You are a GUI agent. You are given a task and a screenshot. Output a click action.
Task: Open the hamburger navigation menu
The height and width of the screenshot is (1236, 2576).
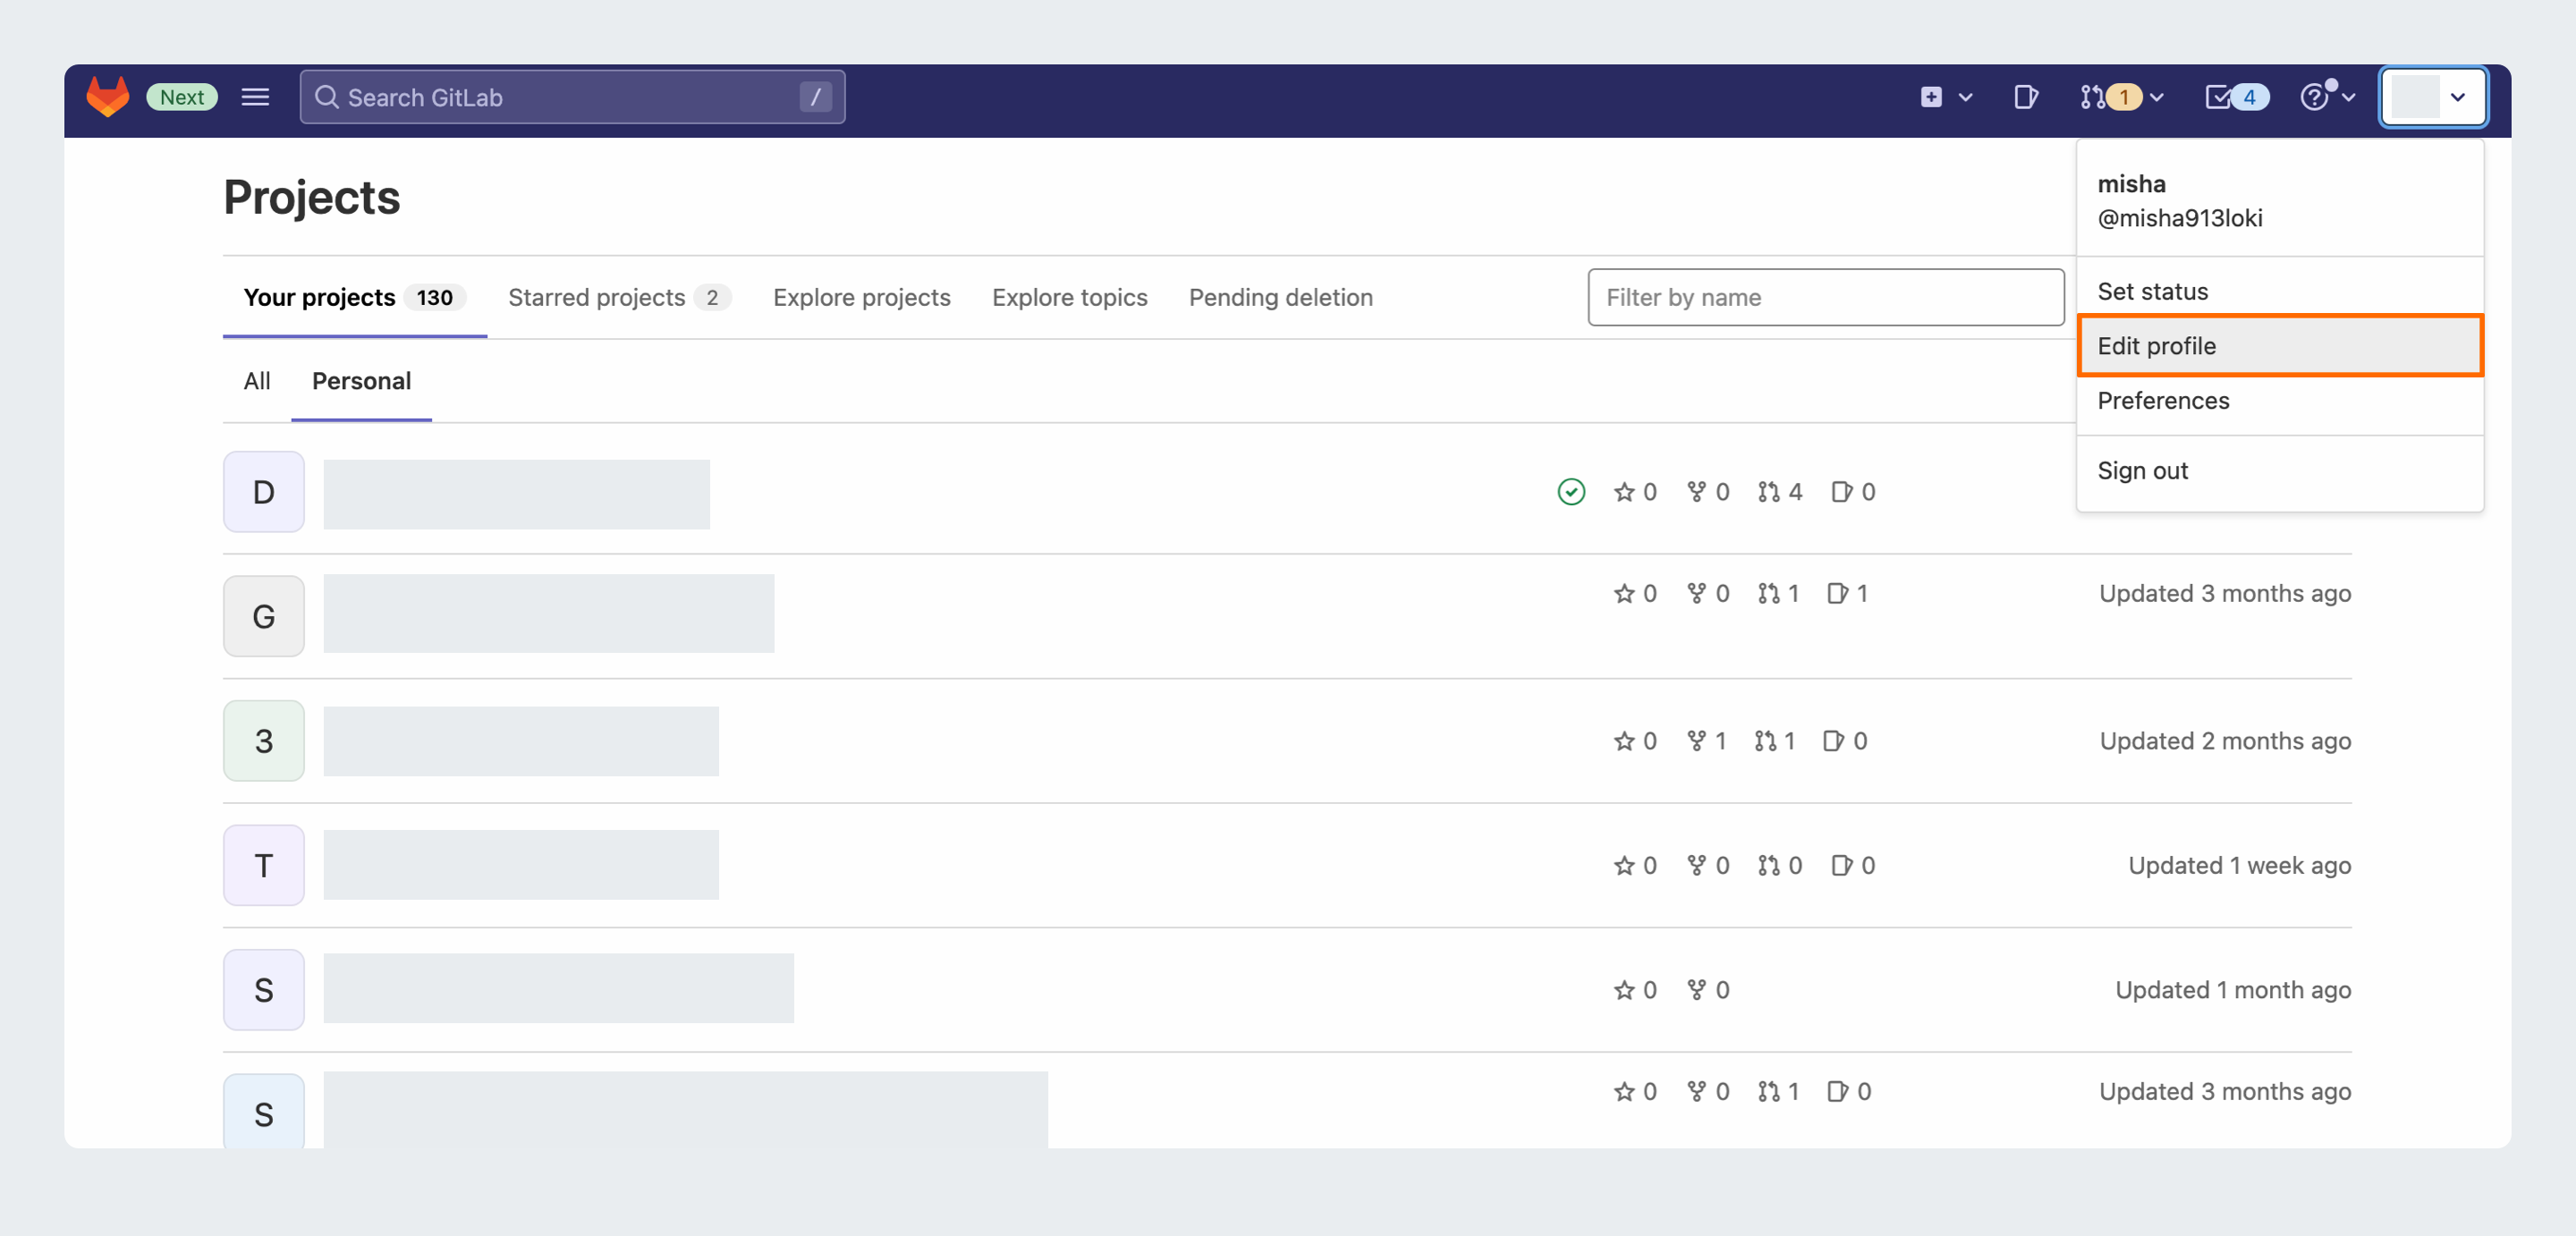255,96
